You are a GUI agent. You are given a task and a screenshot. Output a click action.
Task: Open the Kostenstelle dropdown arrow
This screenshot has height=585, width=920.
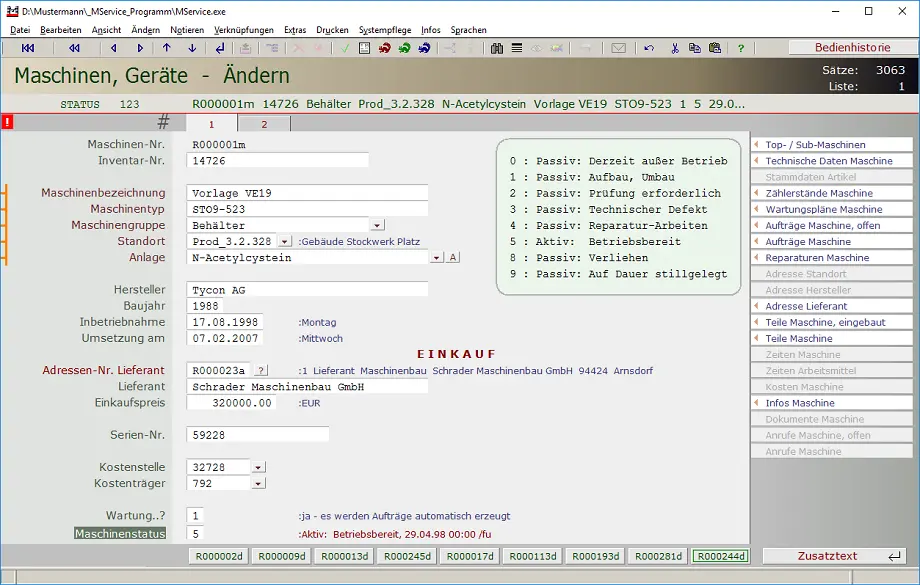(258, 467)
